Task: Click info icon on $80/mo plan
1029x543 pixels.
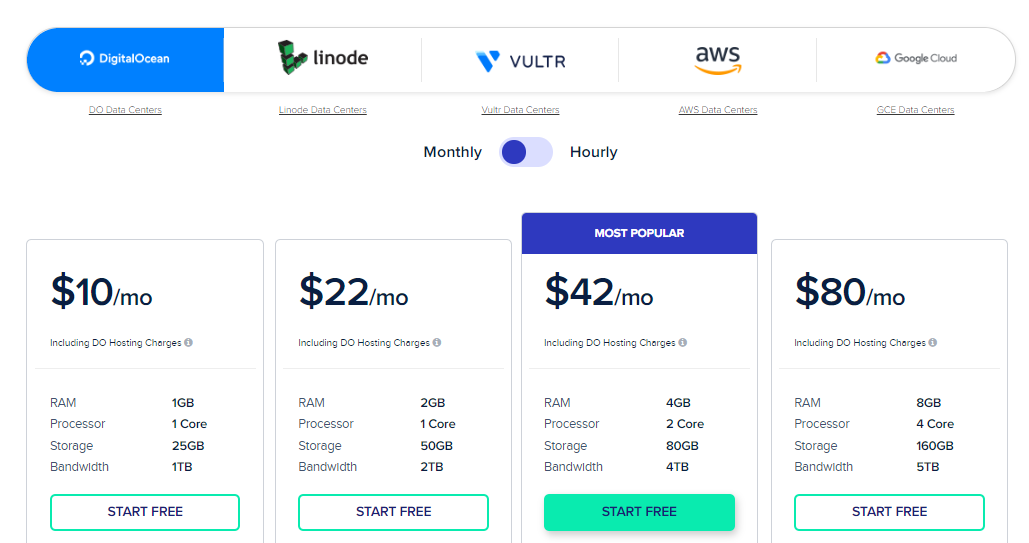Action: 933,343
